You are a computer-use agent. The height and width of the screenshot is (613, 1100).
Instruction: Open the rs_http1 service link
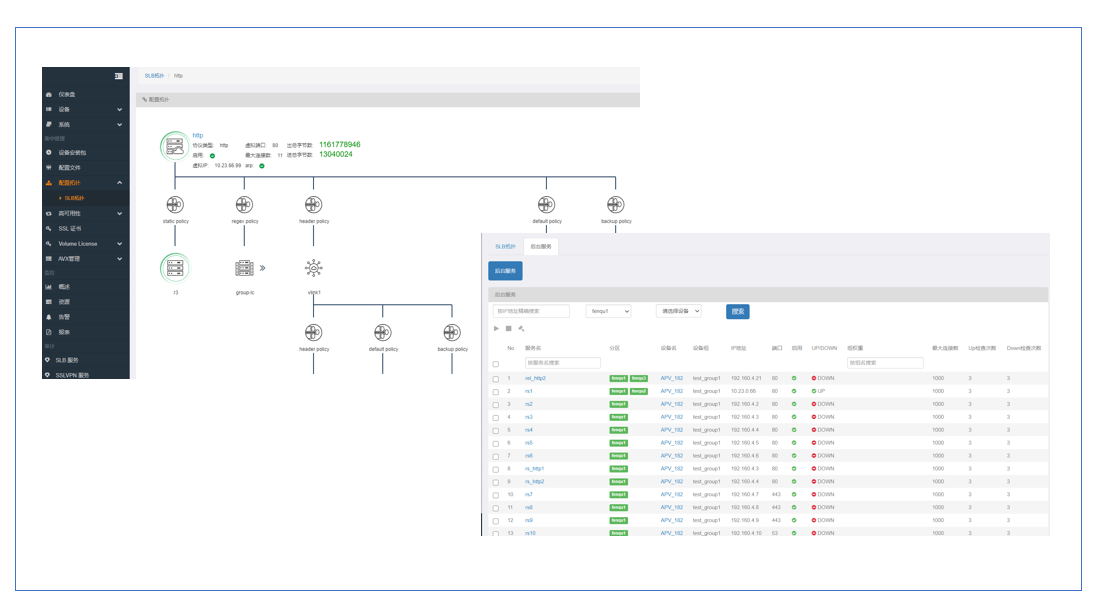point(535,469)
